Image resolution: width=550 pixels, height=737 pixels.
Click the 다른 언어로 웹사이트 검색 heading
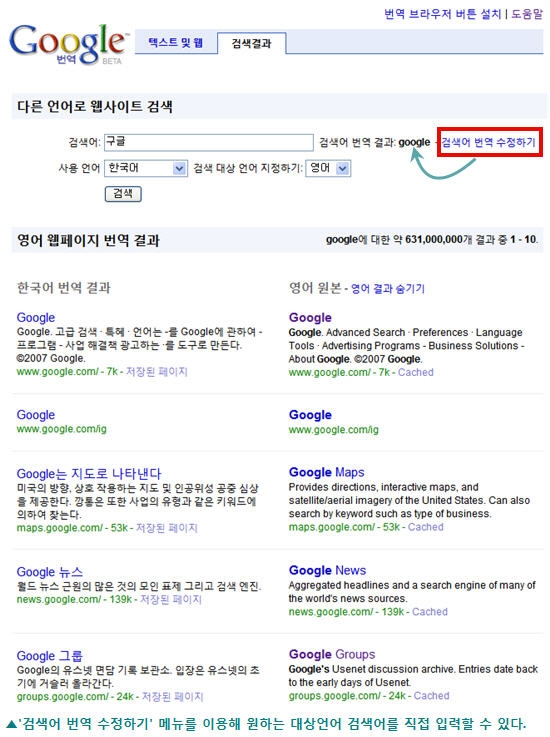pos(95,107)
